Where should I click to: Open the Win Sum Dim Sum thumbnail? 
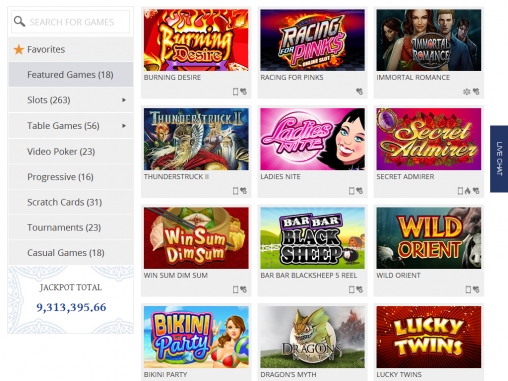[196, 238]
